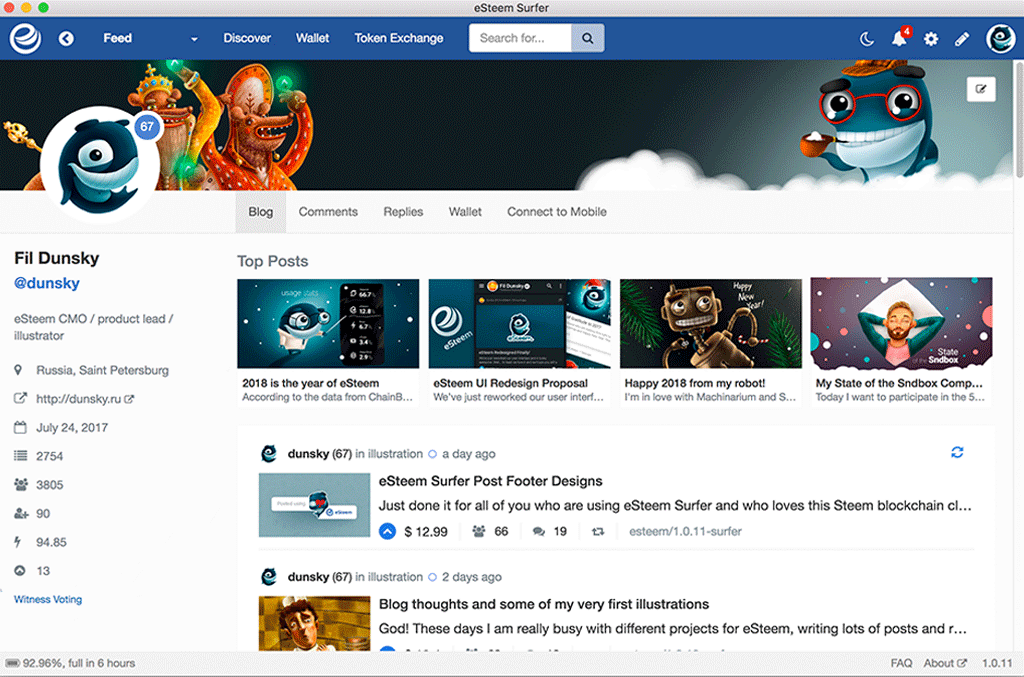Click author avatar on 2 days ago post
The width and height of the screenshot is (1024, 677).
(x=268, y=576)
